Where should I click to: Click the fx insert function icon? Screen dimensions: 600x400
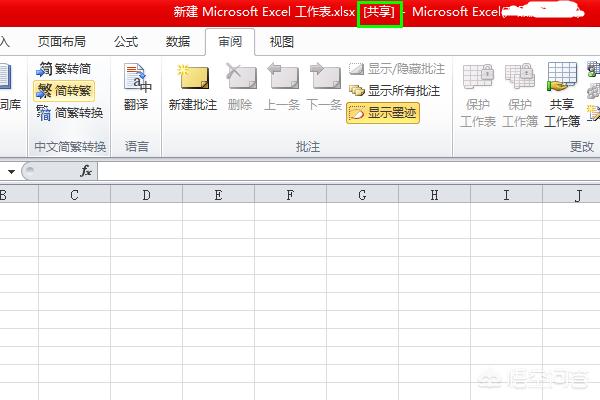pos(86,171)
